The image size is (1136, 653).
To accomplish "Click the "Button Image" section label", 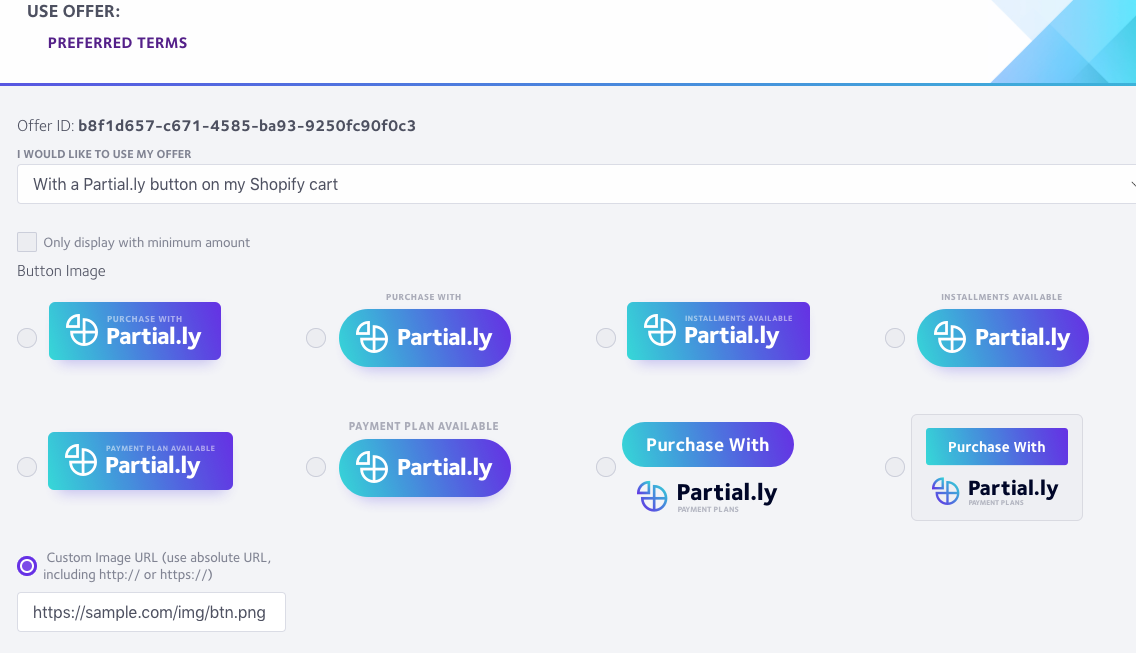I will coord(62,271).
